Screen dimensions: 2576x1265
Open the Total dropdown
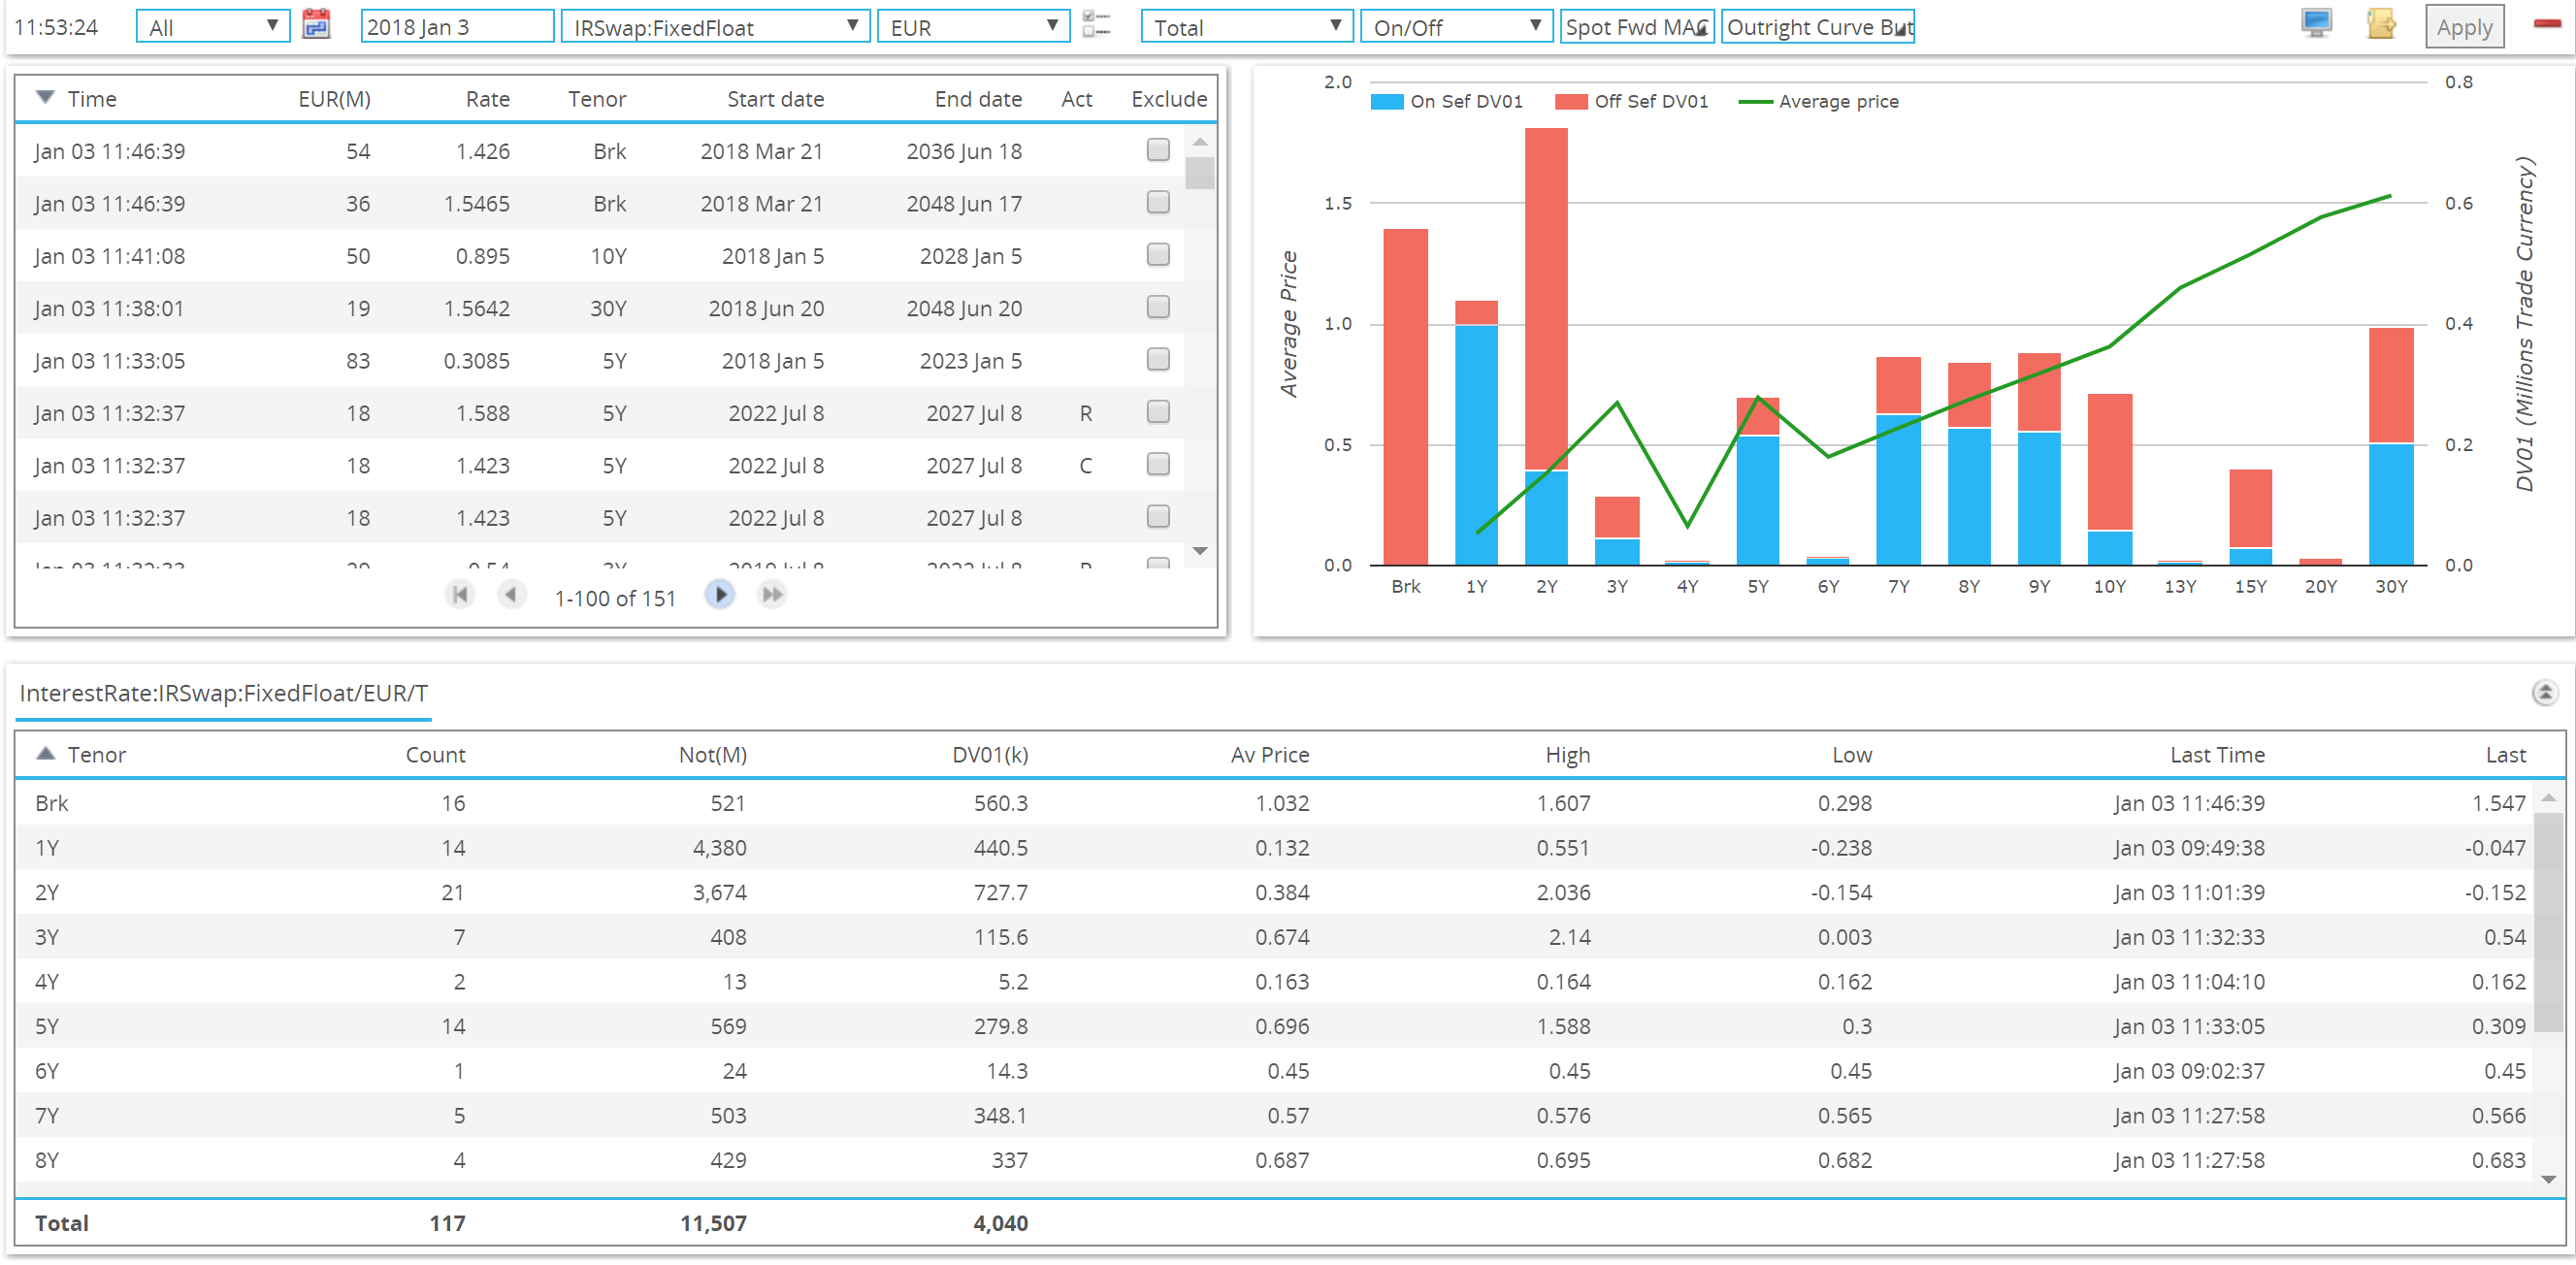tap(1246, 27)
